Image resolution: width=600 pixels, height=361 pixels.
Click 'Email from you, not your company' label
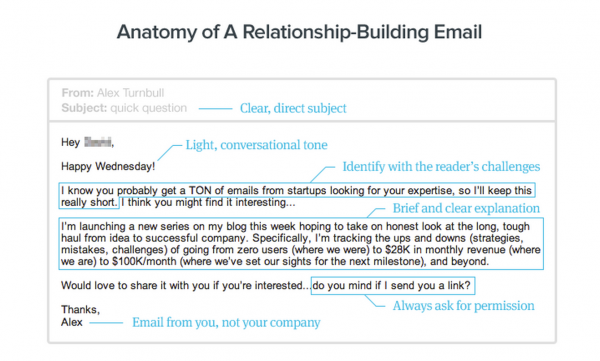(226, 323)
